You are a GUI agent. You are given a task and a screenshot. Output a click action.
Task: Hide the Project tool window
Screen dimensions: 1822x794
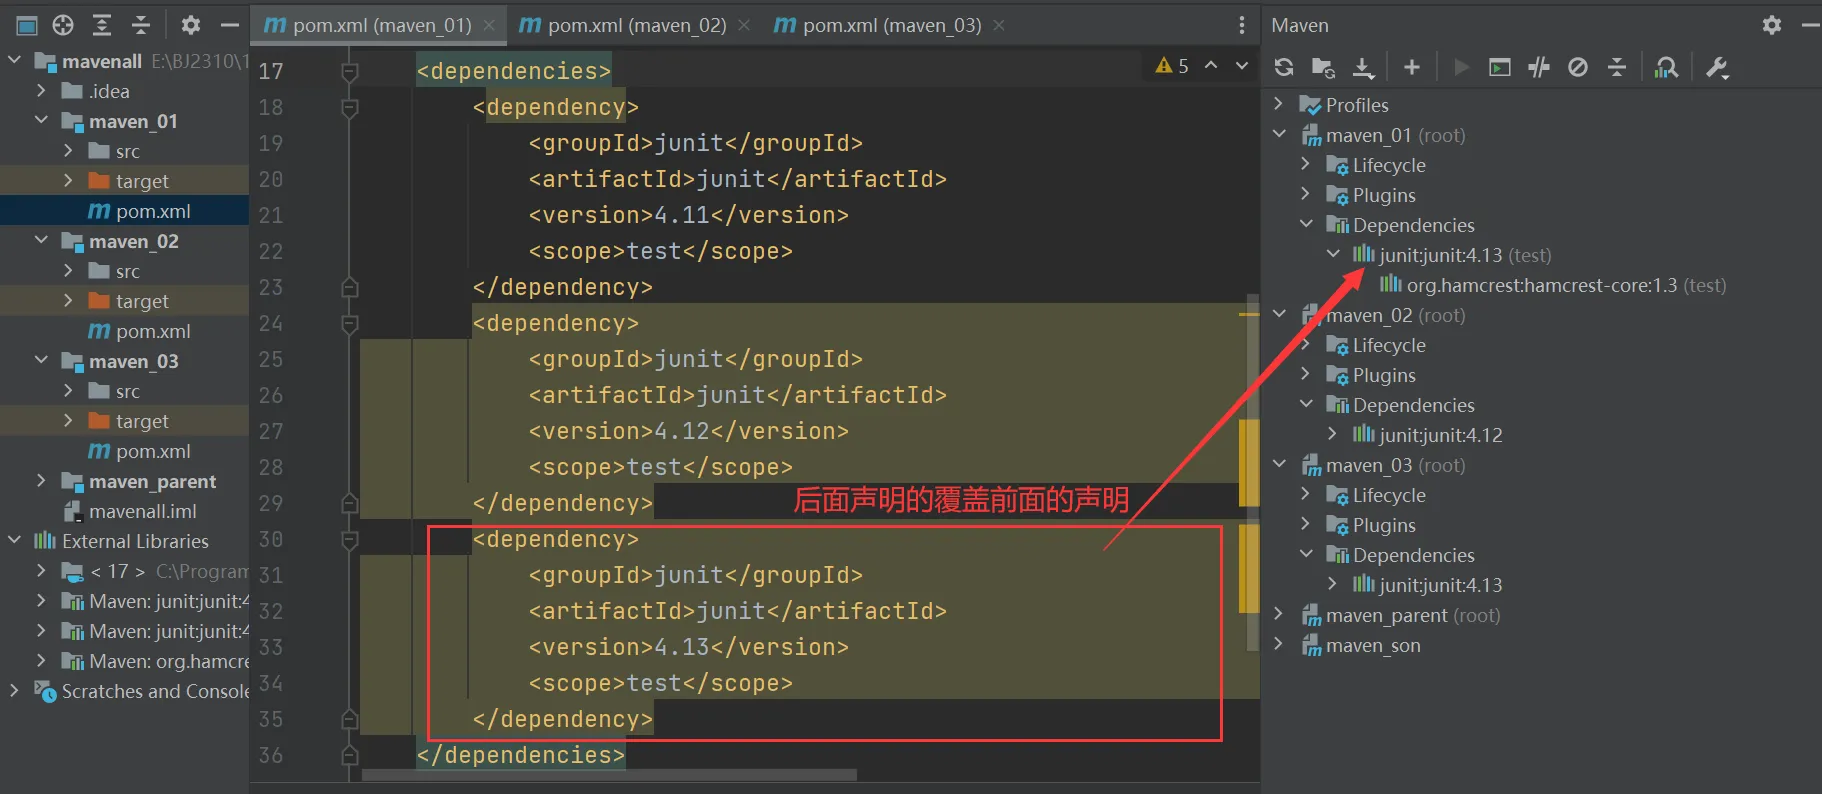[230, 25]
